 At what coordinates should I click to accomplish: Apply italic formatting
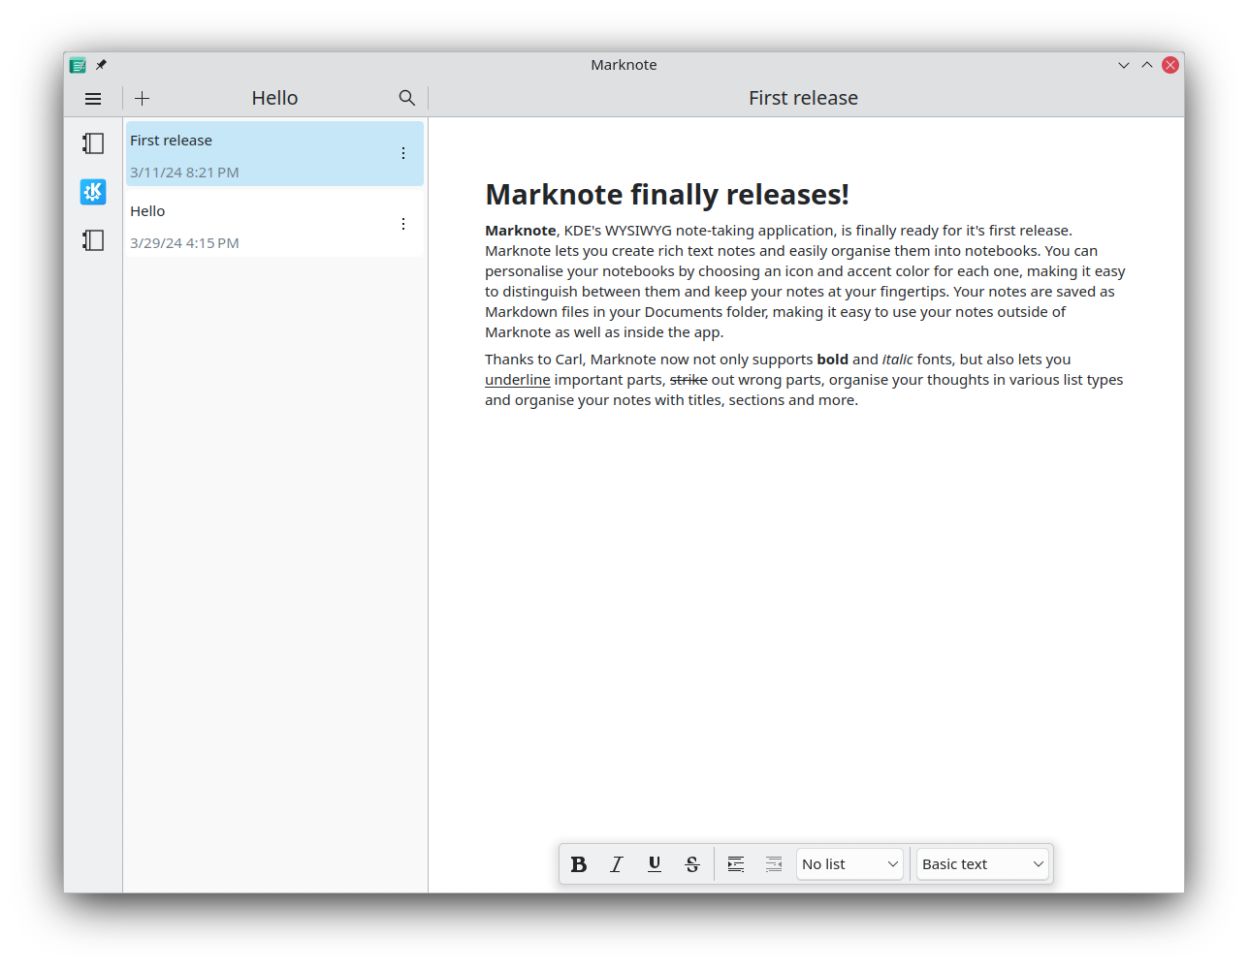[617, 864]
